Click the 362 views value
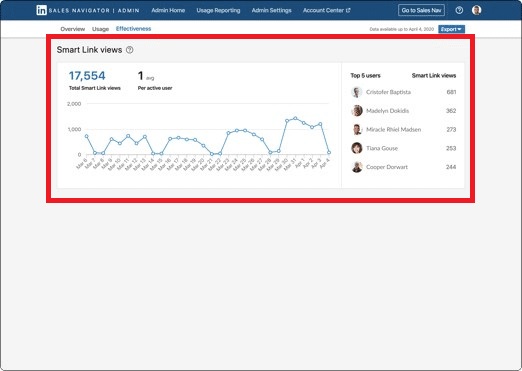 [x=451, y=111]
